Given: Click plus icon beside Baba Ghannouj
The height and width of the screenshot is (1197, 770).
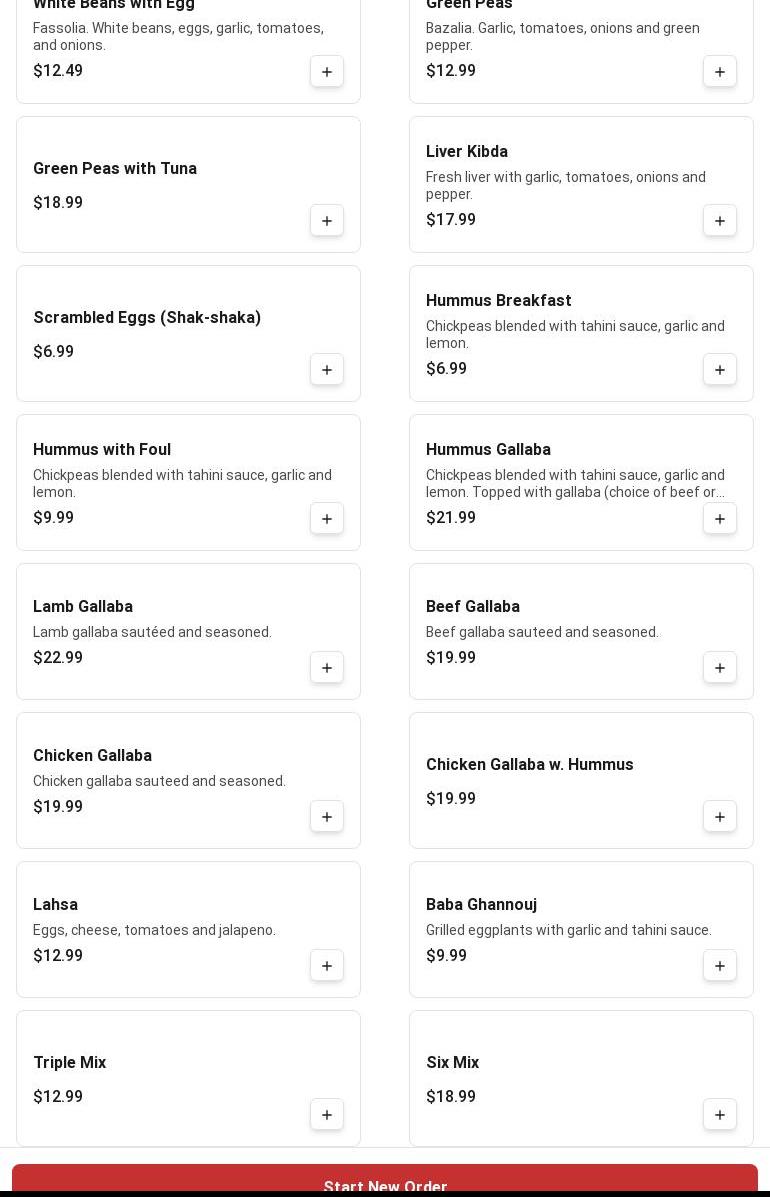Looking at the screenshot, I should [720, 965].
